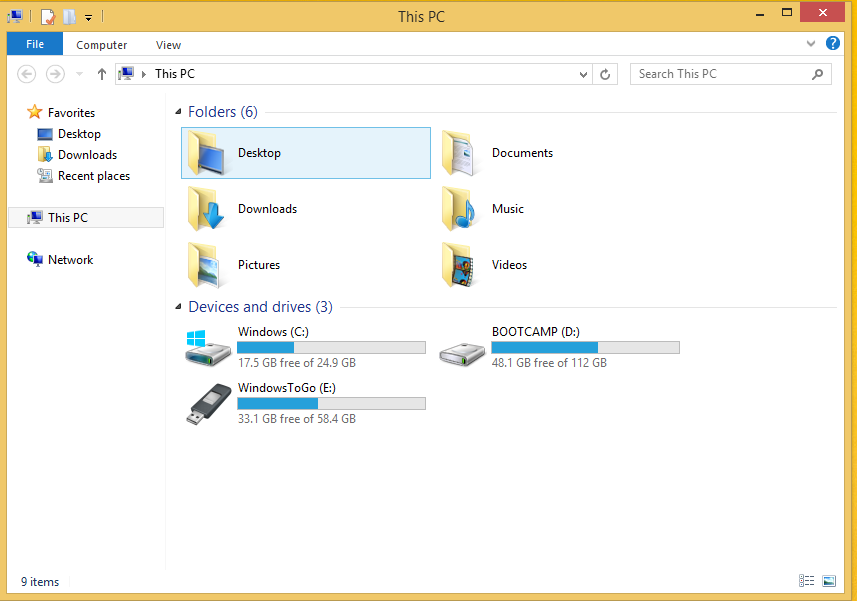Screen dimensions: 857x601
Task: Select the WindowsToGo (E:) USB drive icon
Action: pyautogui.click(x=209, y=404)
